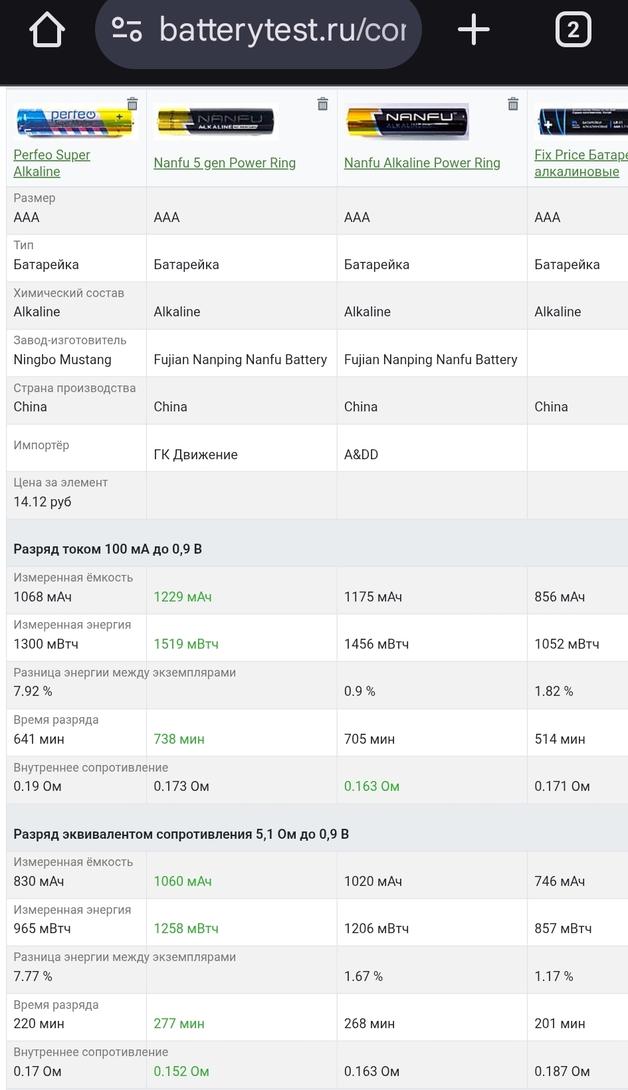Open the Nanfu Alkaline Power Ring battery image
Screen dimensions: 628x1090
click(x=406, y=122)
